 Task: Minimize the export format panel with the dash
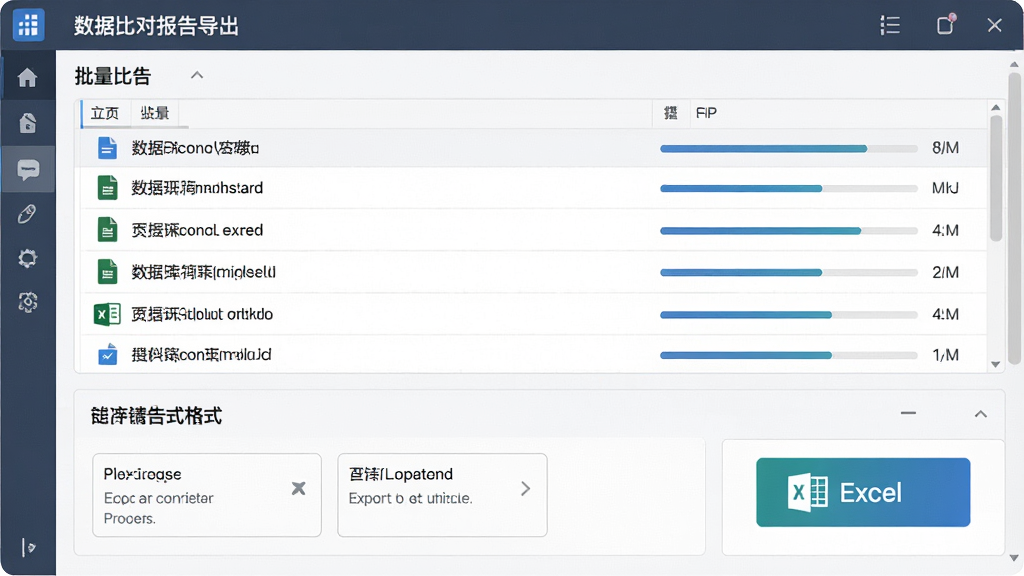pos(908,413)
